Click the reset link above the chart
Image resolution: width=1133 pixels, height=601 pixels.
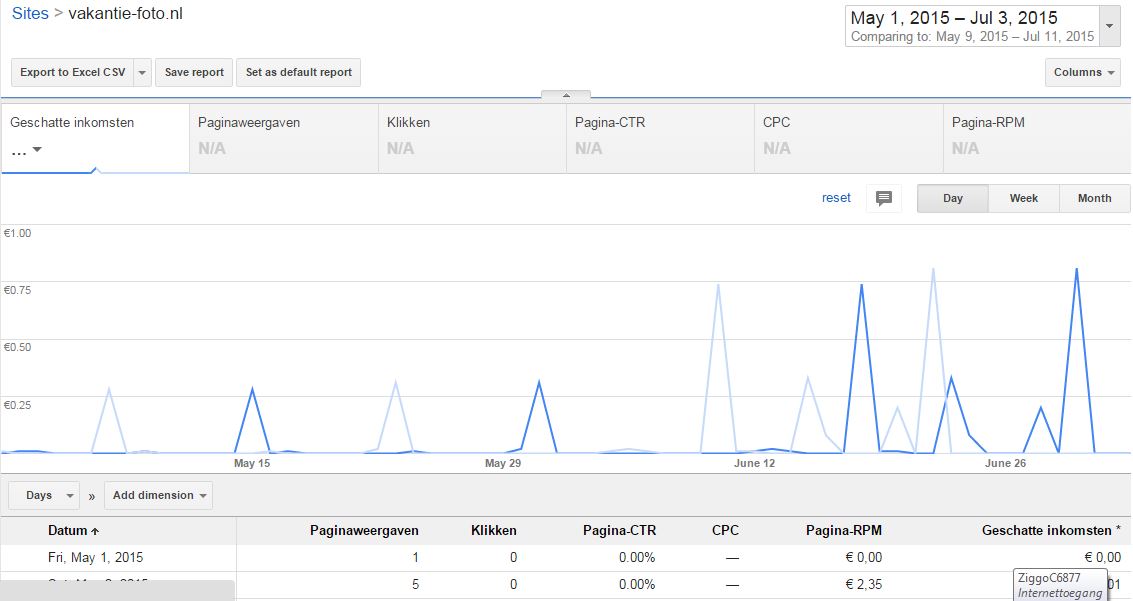pos(836,197)
